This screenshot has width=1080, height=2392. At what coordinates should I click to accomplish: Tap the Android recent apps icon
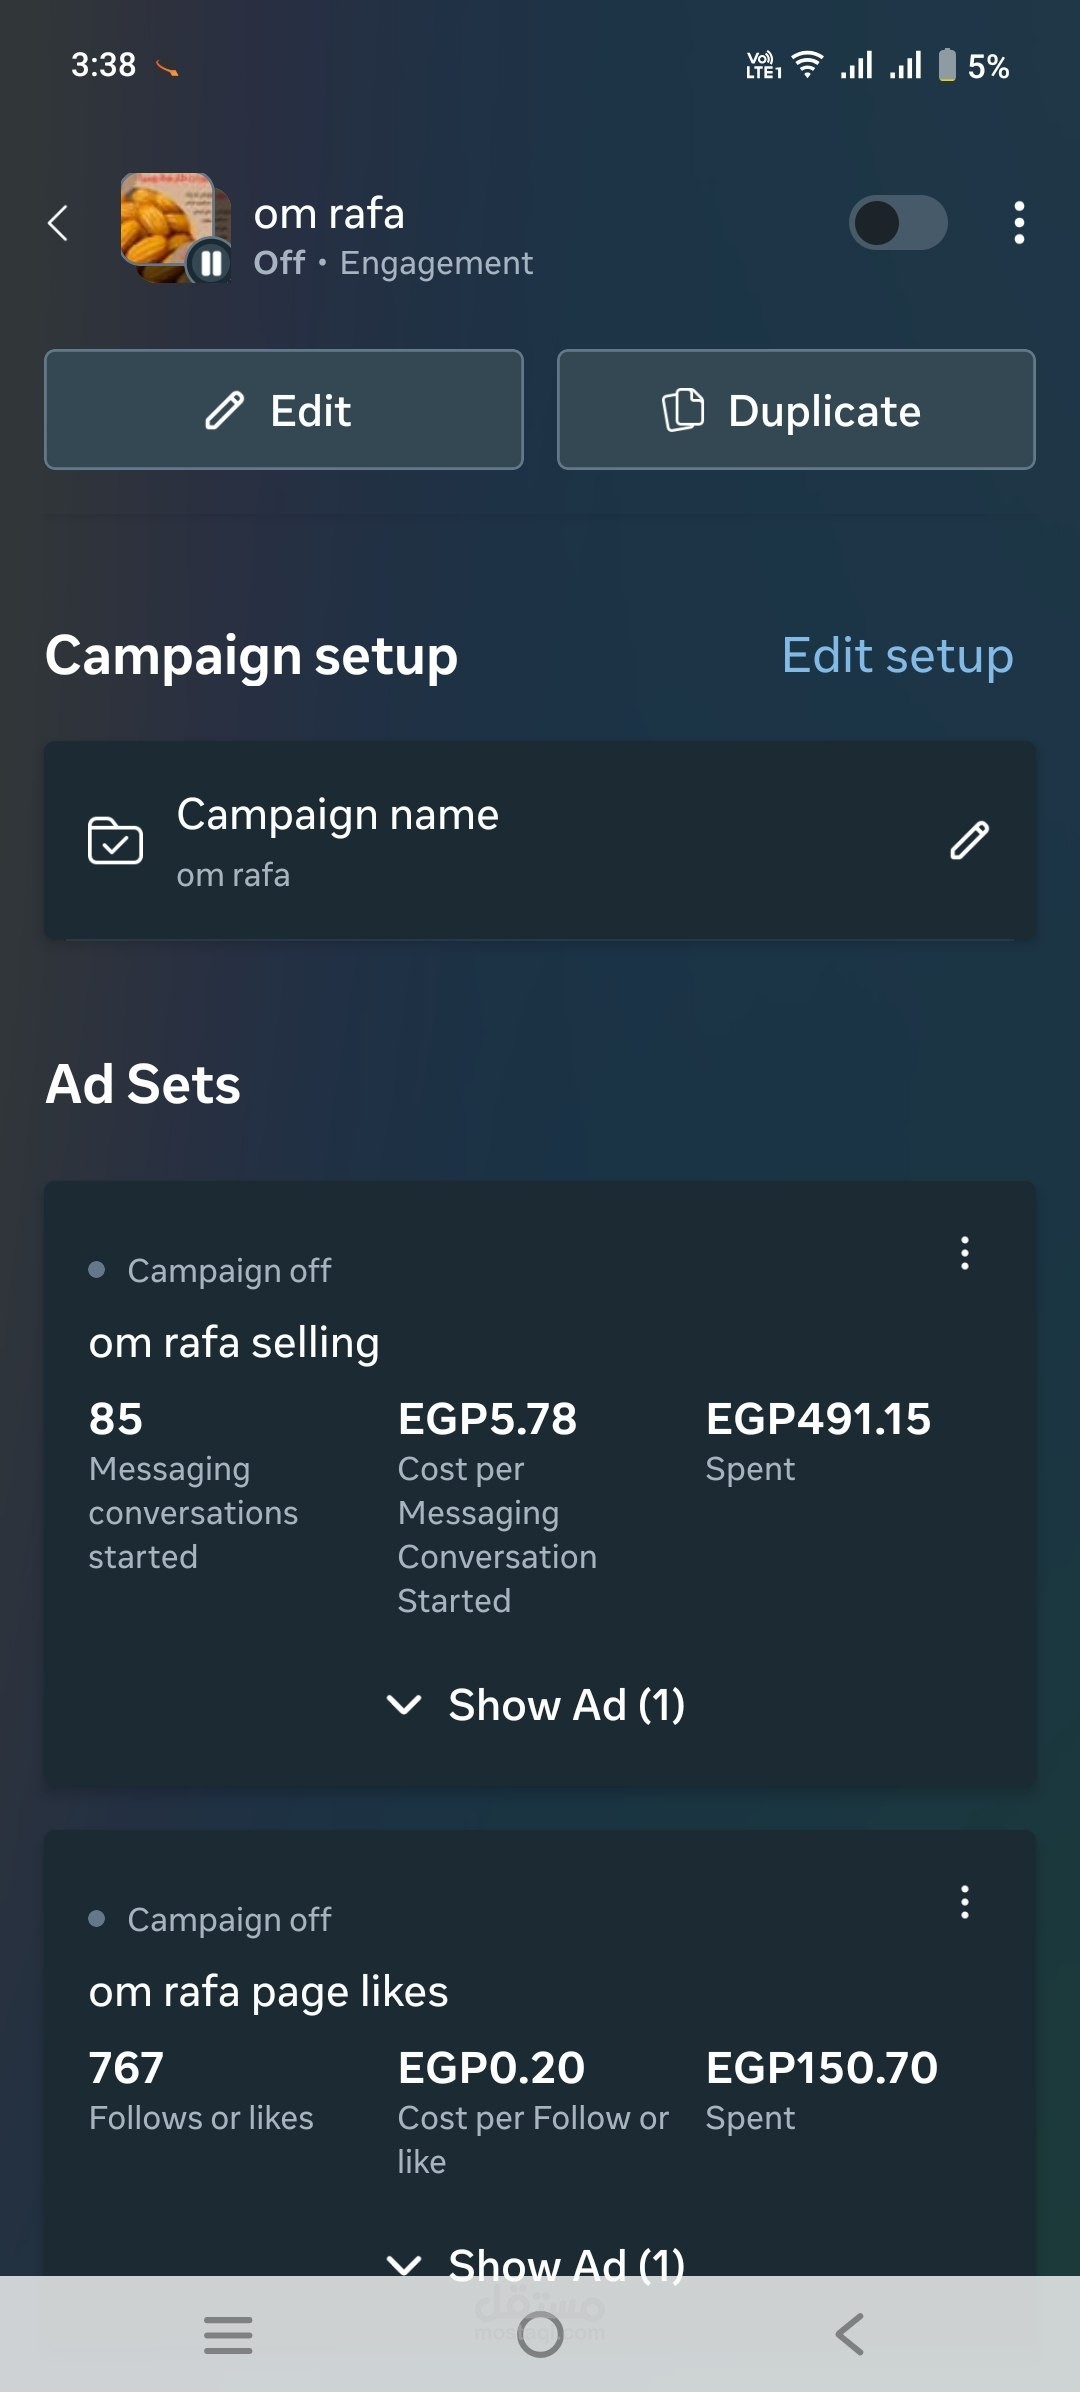coord(228,2335)
